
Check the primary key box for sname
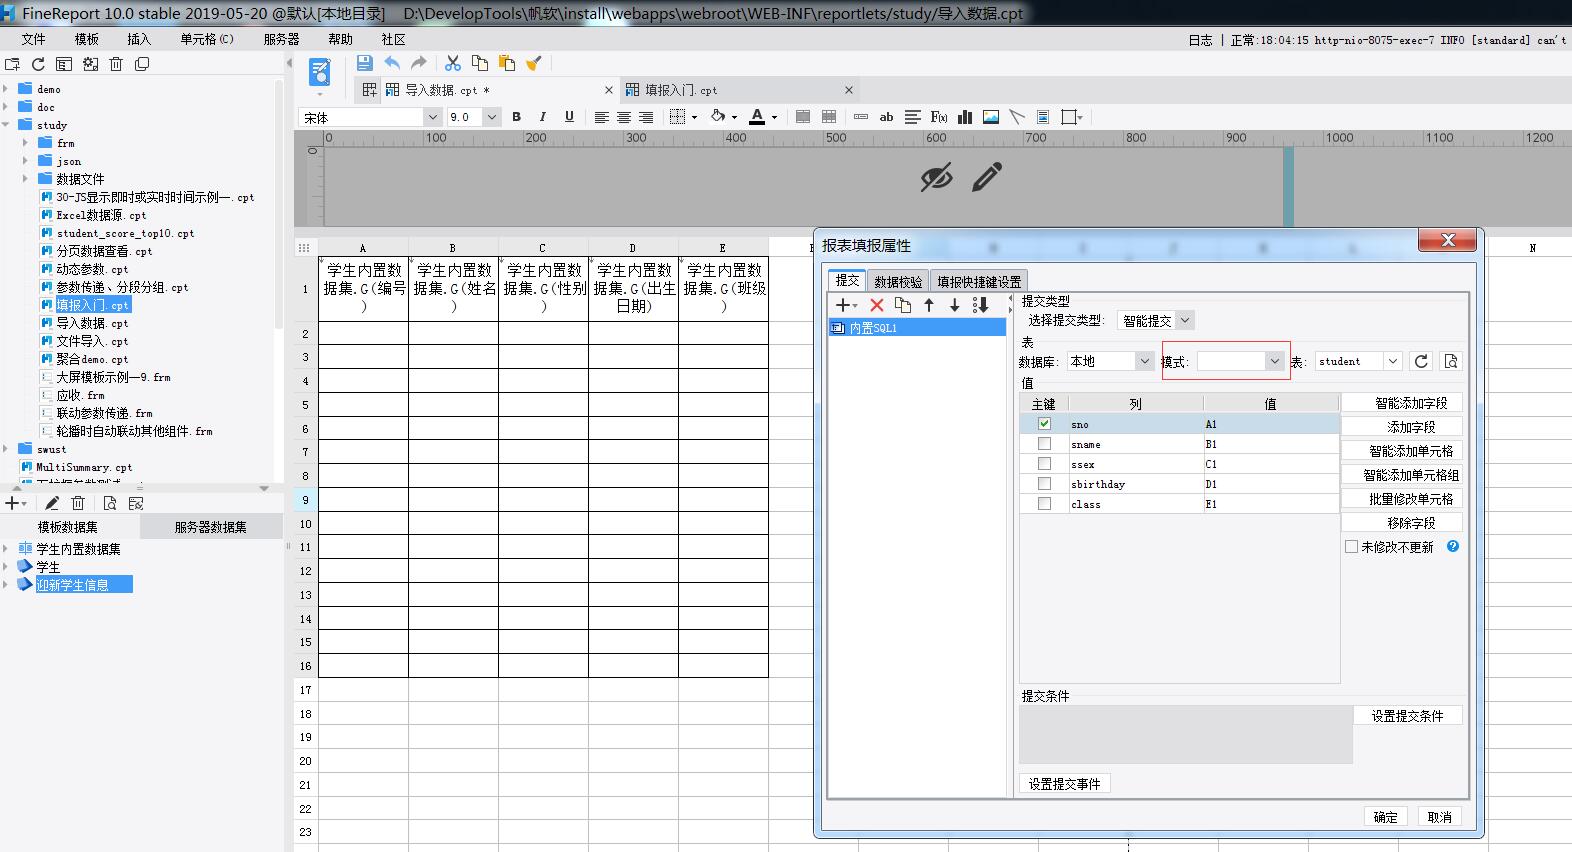pyautogui.click(x=1044, y=444)
